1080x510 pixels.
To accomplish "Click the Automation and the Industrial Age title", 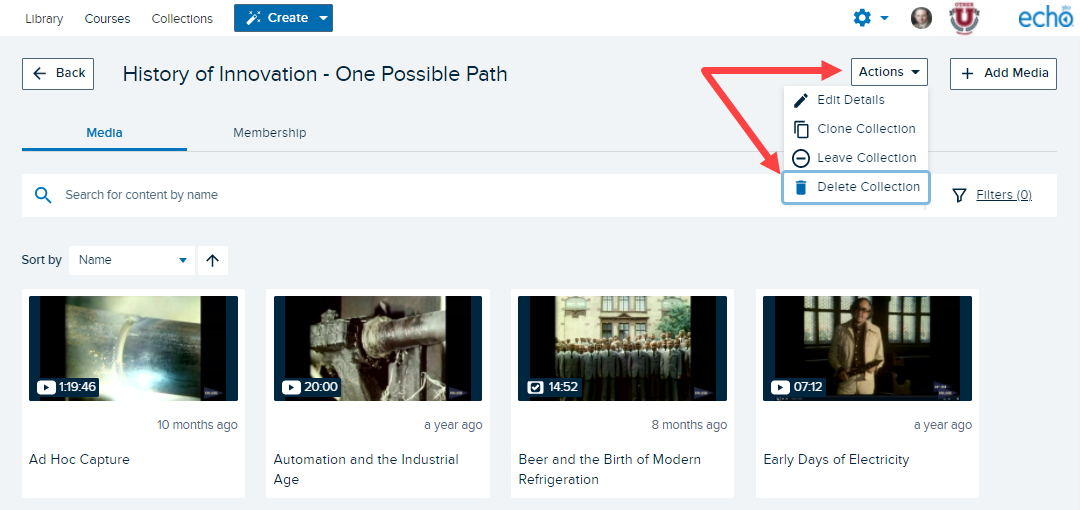I will pyautogui.click(x=366, y=469).
